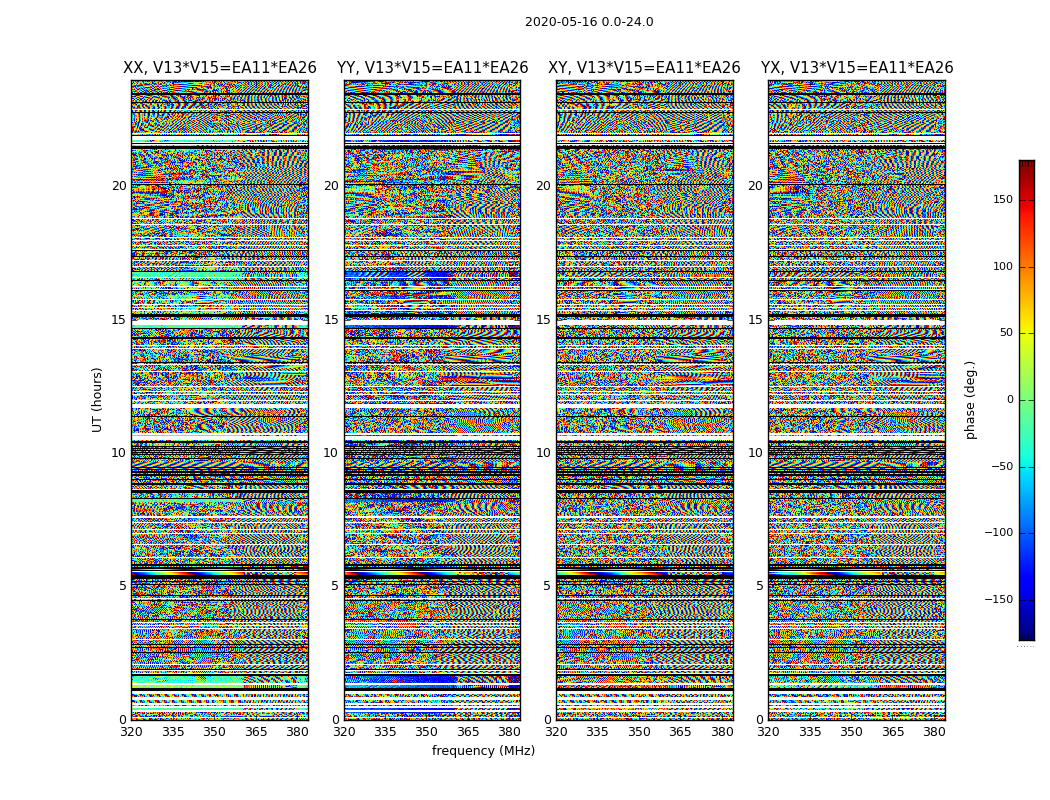This screenshot has width=1050, height=800.
Task: Click the phase (deg.) colorbar label
Action: click(970, 400)
